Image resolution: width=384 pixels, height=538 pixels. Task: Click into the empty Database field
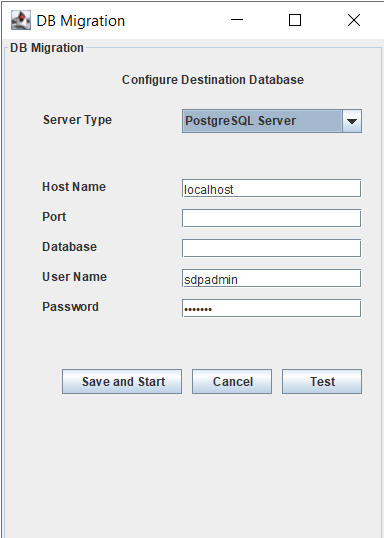point(271,248)
